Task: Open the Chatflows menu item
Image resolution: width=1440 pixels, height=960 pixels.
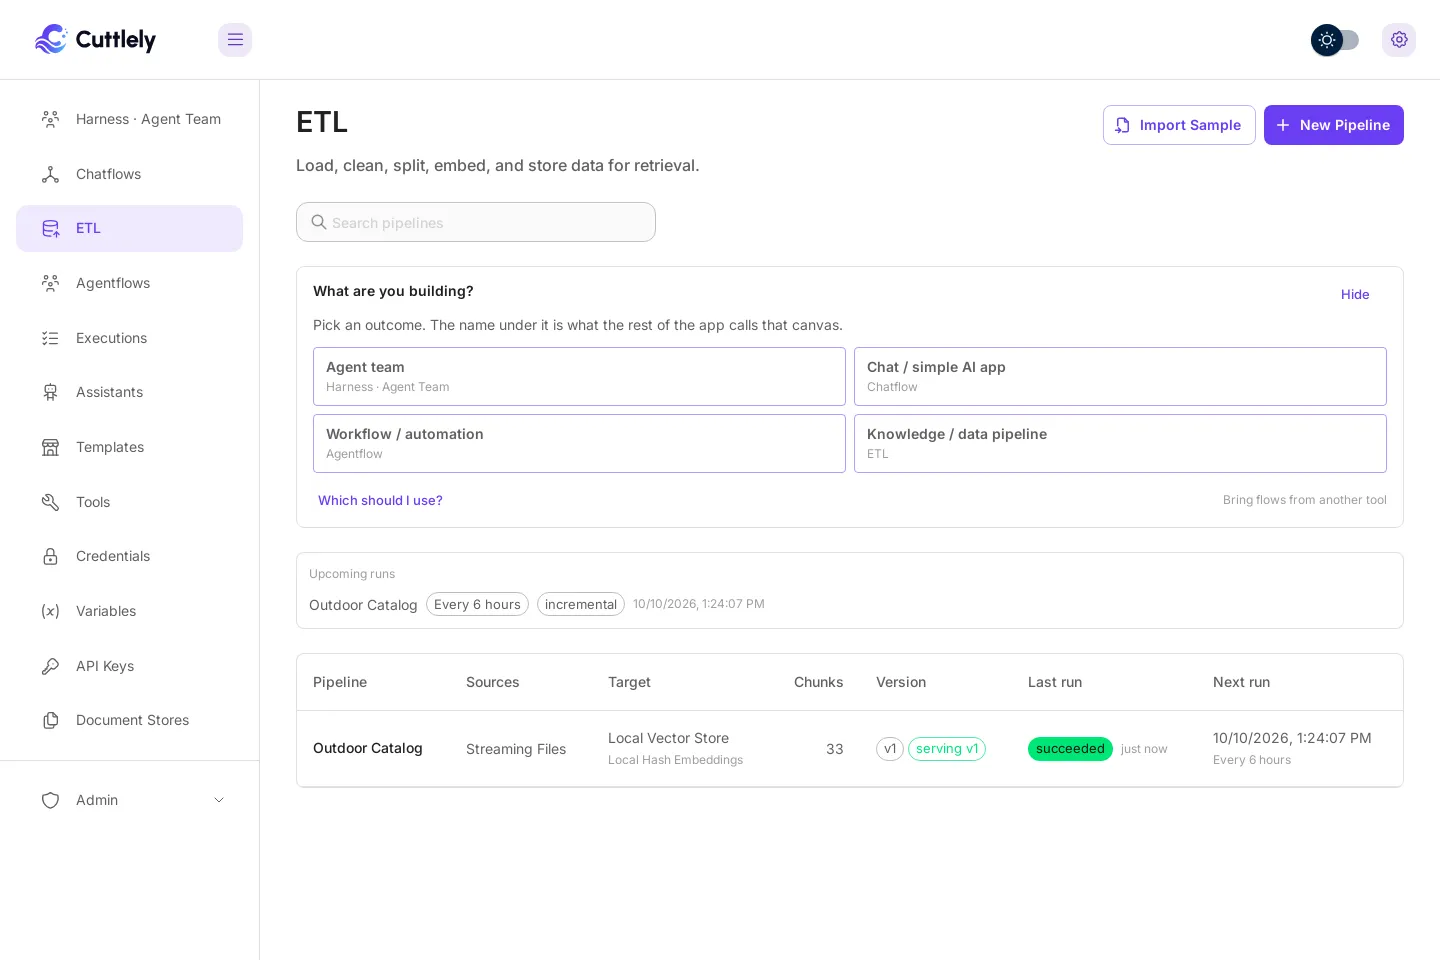Action: (x=129, y=174)
